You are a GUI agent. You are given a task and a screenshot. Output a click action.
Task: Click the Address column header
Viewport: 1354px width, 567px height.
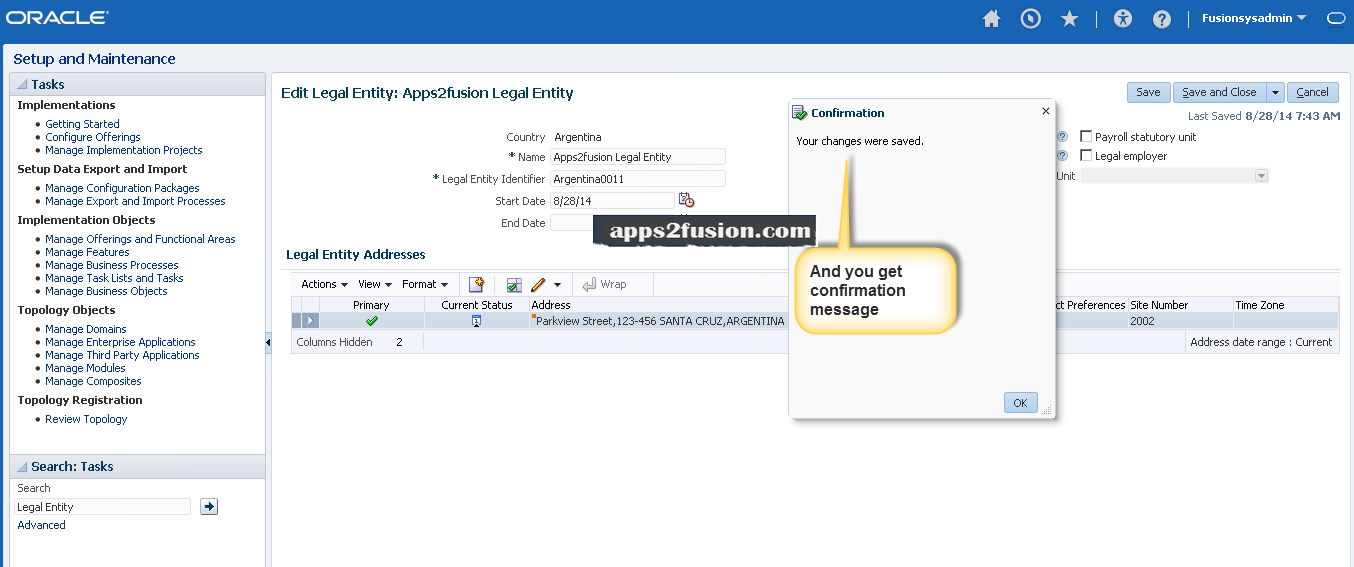[x=551, y=305]
